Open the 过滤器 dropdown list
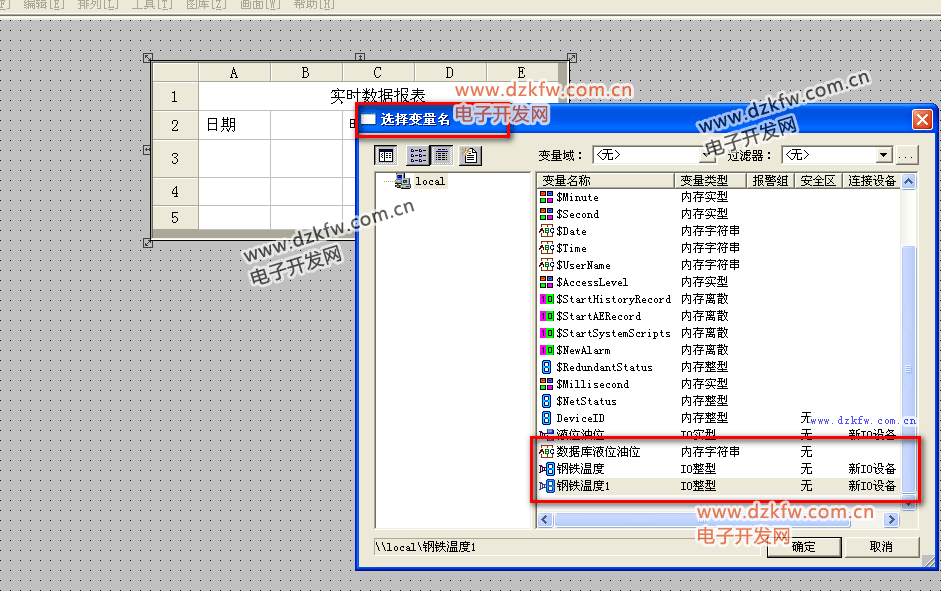 click(x=883, y=155)
